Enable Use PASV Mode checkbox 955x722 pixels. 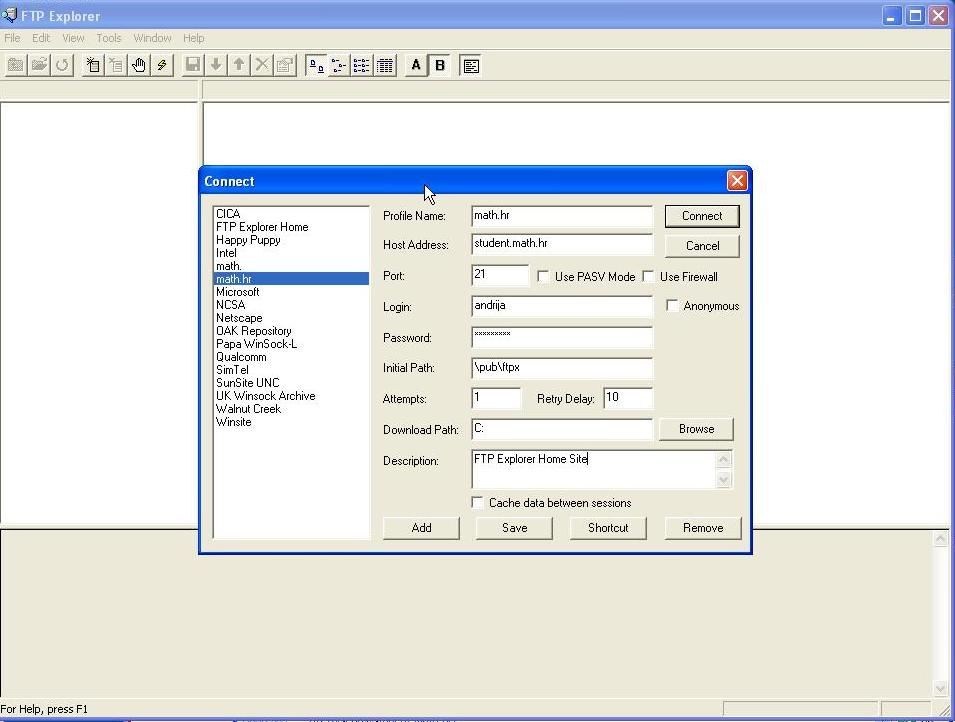(543, 277)
